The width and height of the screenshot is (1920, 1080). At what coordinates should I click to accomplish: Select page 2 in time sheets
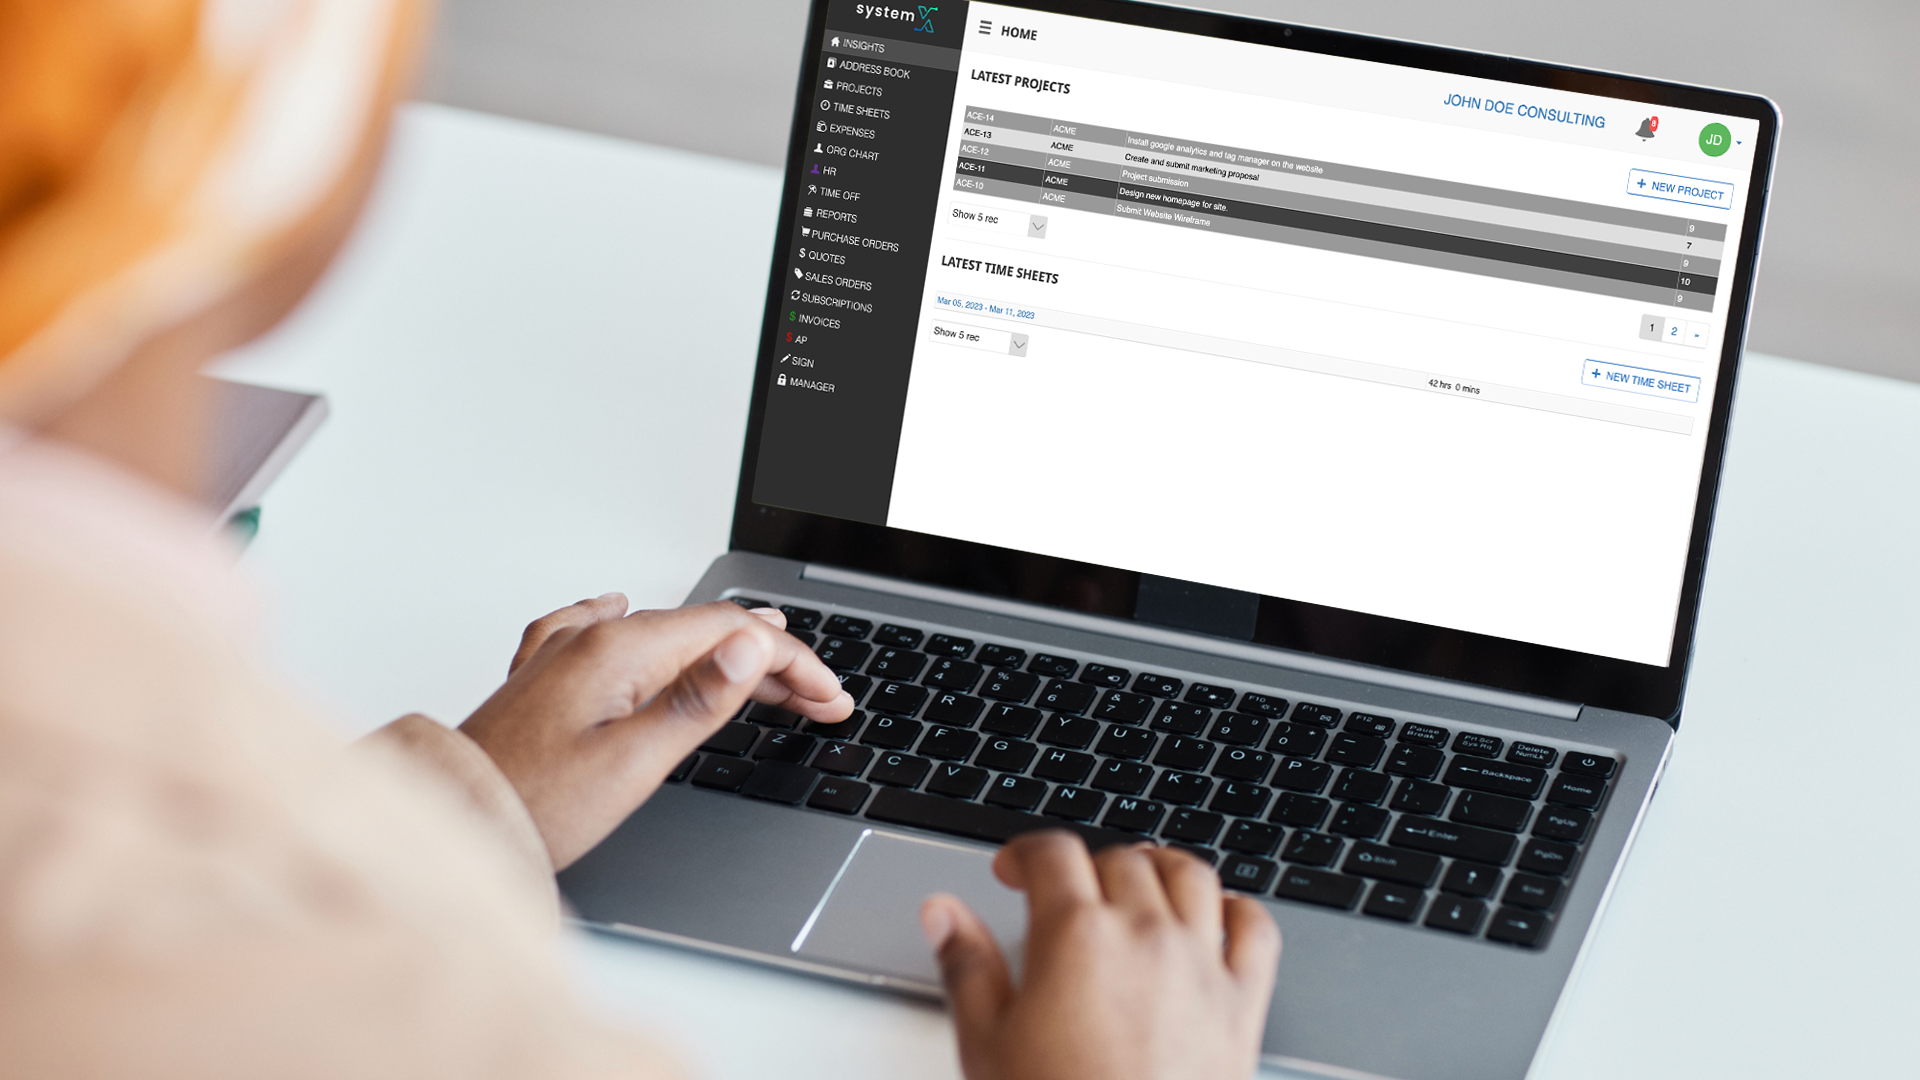click(x=1675, y=328)
